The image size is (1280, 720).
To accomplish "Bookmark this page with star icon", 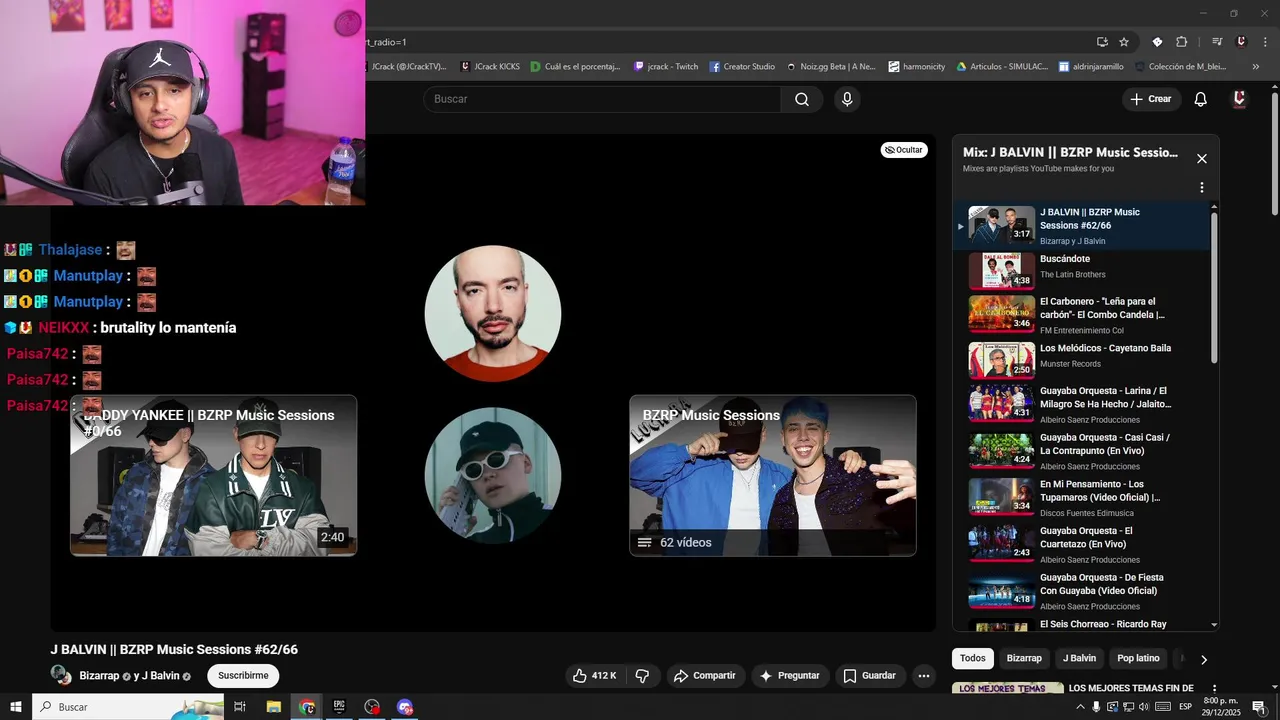I will coord(1124,42).
